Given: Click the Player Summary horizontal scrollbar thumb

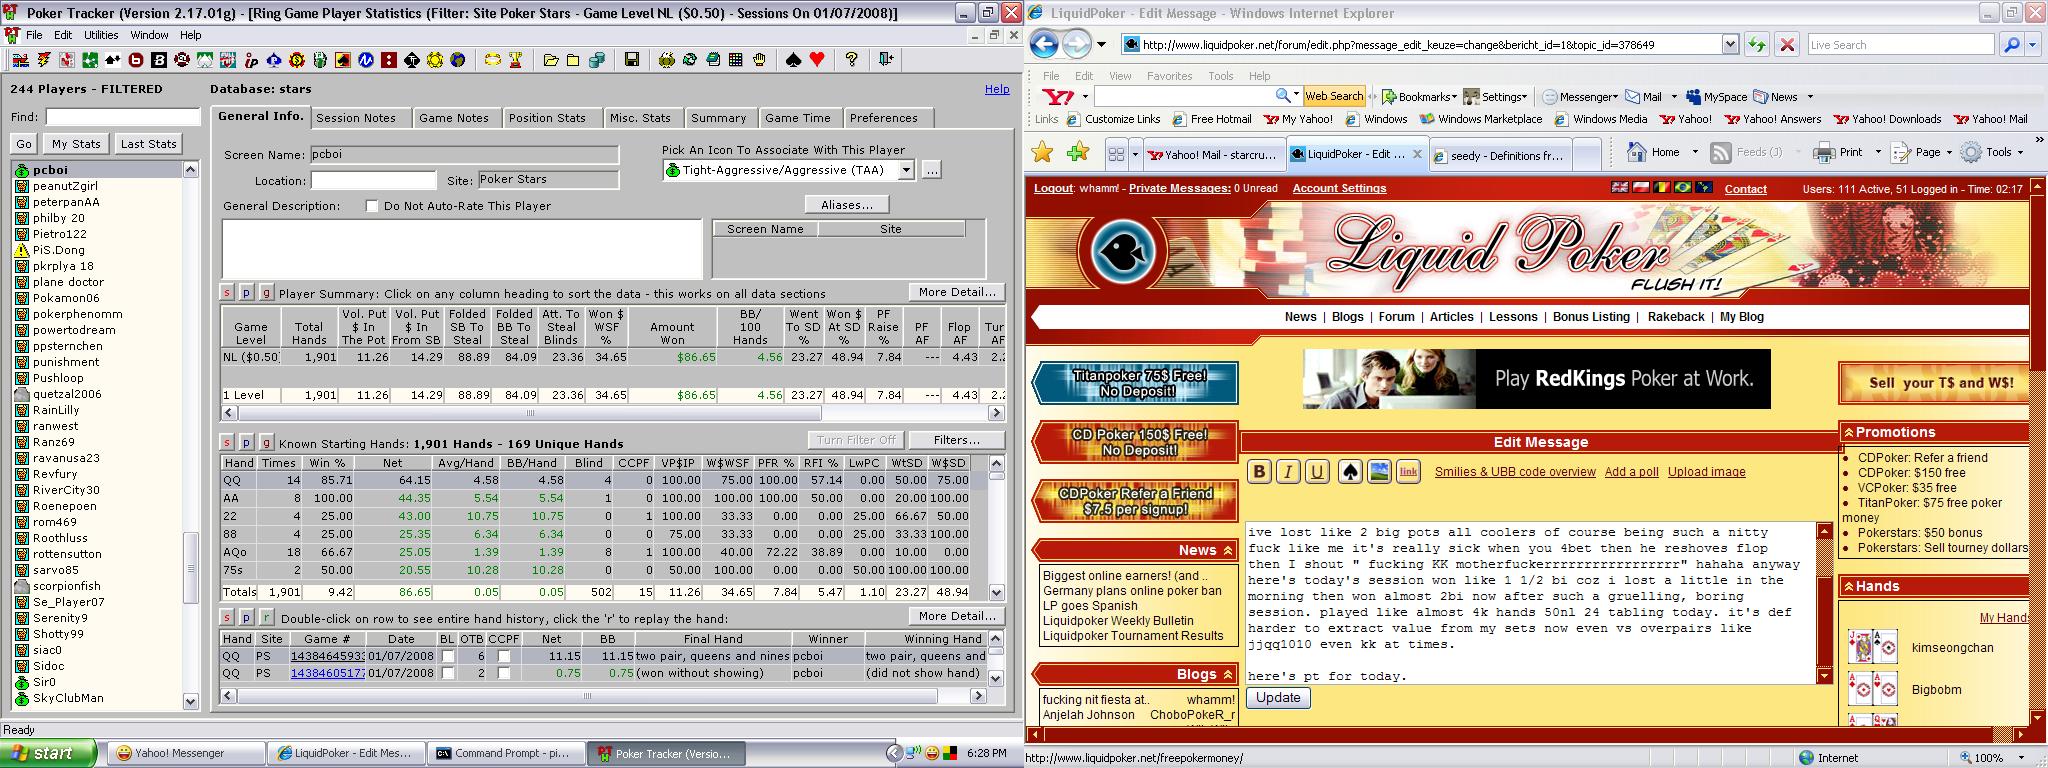Looking at the screenshot, I should pyautogui.click(x=530, y=413).
